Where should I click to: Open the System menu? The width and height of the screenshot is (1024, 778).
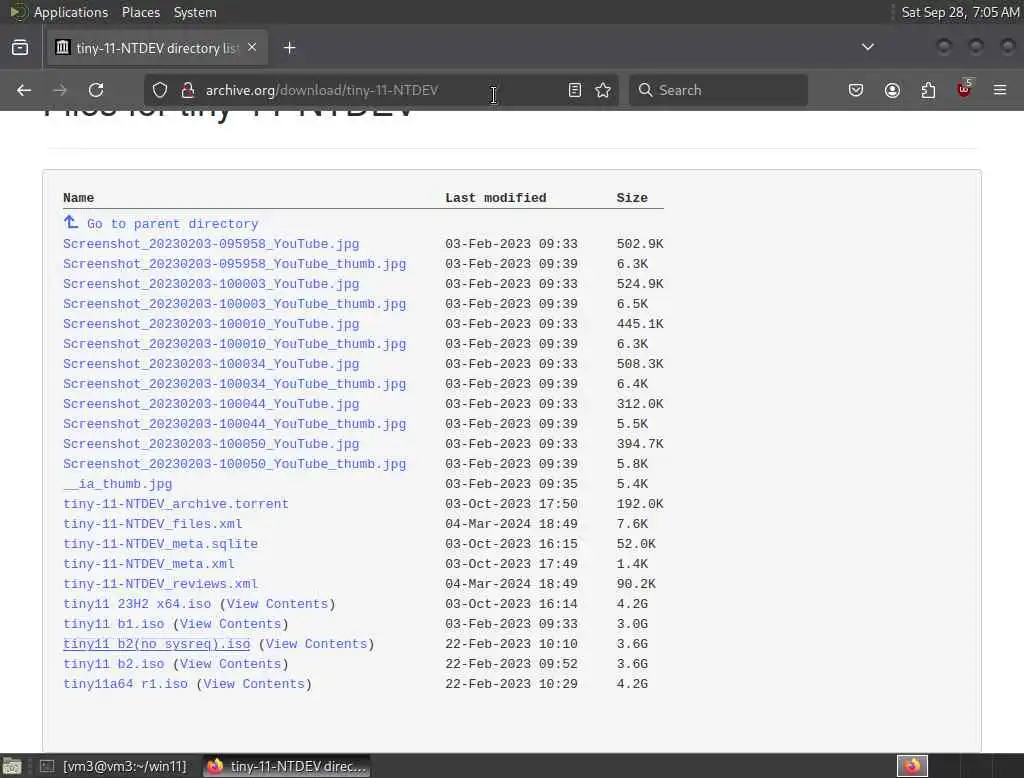[195, 12]
